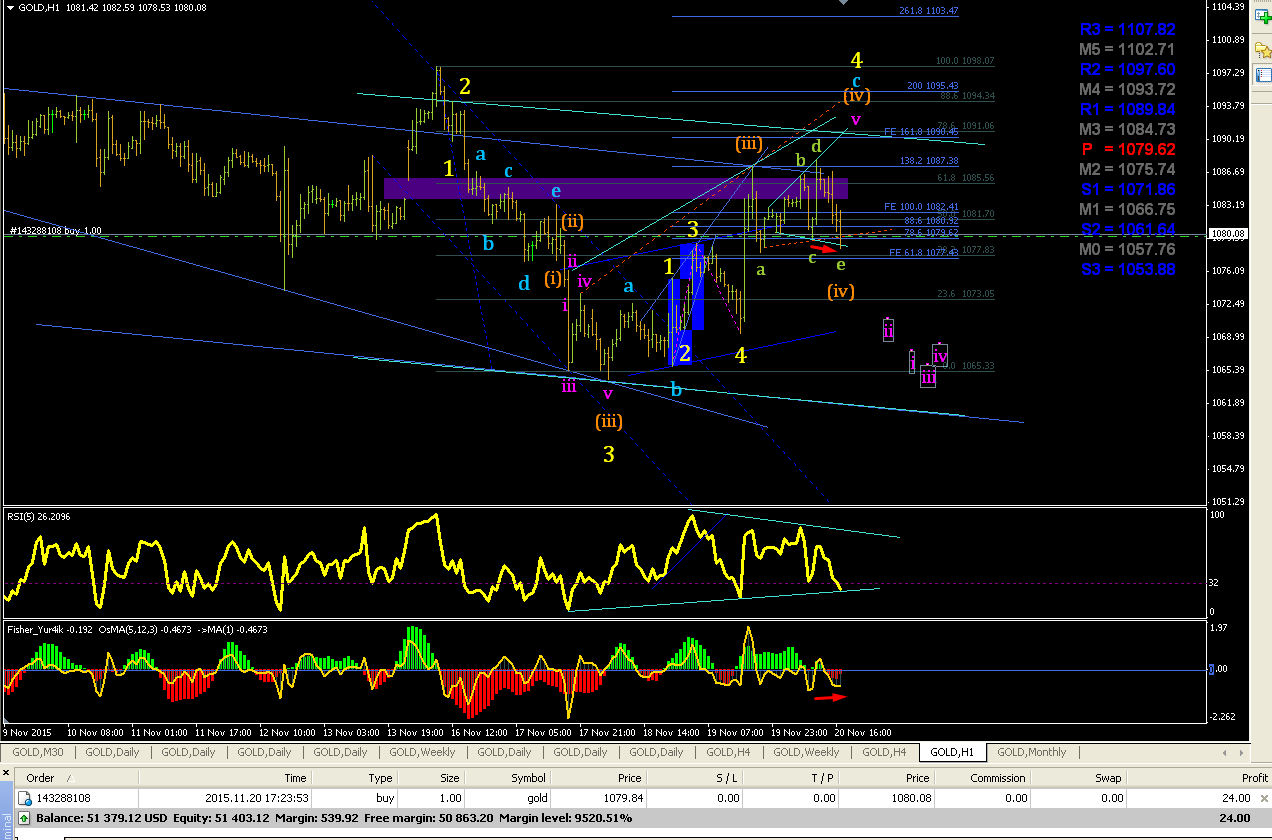The height and width of the screenshot is (840, 1272).
Task: Sort orders by the Type column header
Action: (x=354, y=777)
